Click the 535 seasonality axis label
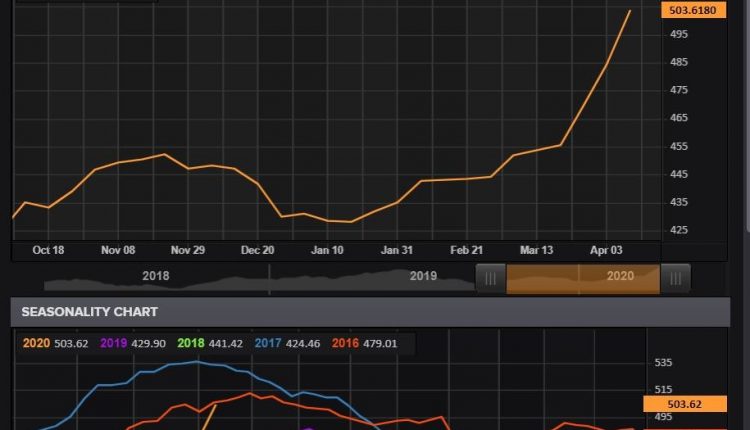Viewport: 750px width, 430px height. 663,363
